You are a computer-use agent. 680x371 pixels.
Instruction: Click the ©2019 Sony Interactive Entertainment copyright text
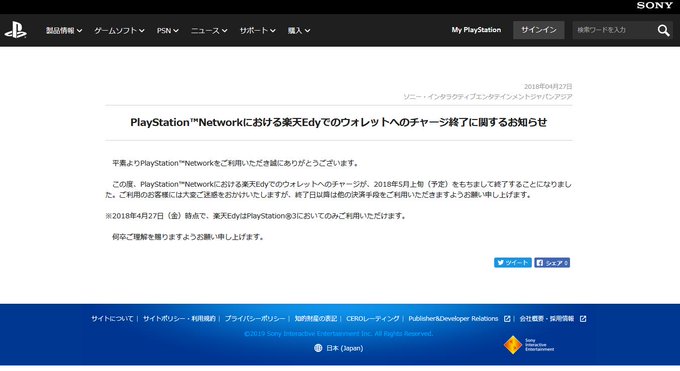tap(338, 334)
